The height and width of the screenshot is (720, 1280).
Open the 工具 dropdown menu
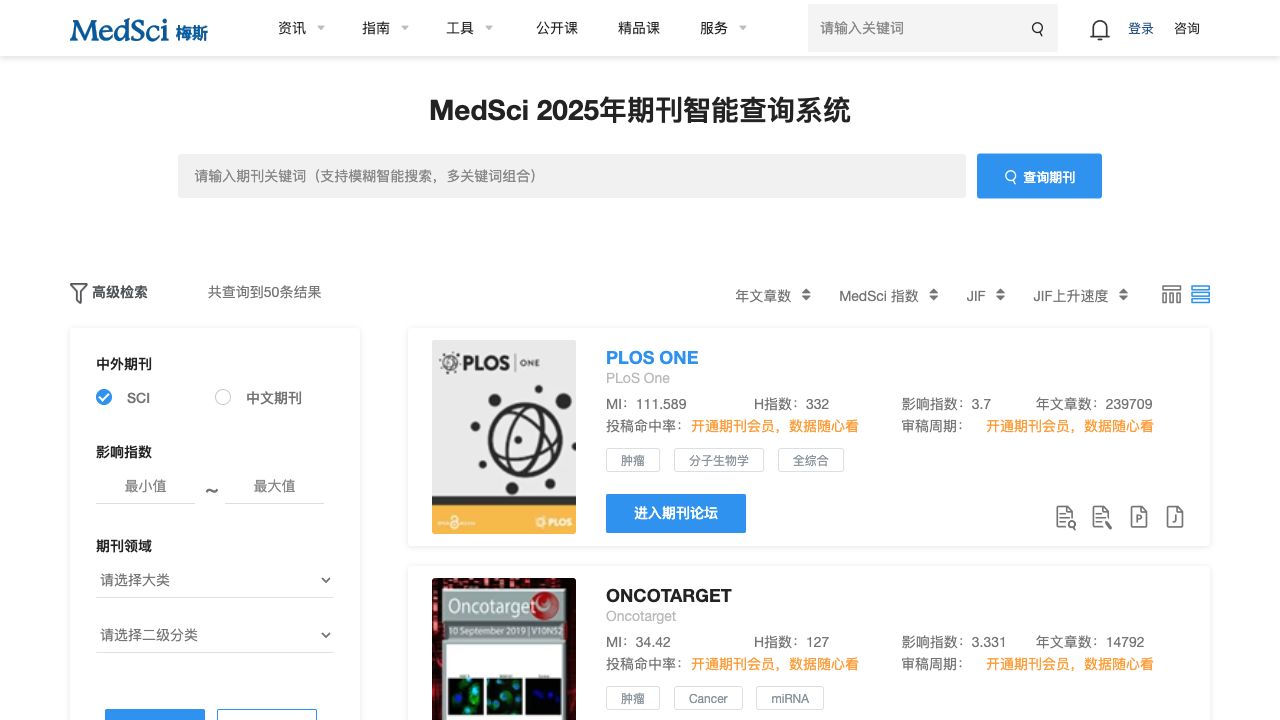469,28
